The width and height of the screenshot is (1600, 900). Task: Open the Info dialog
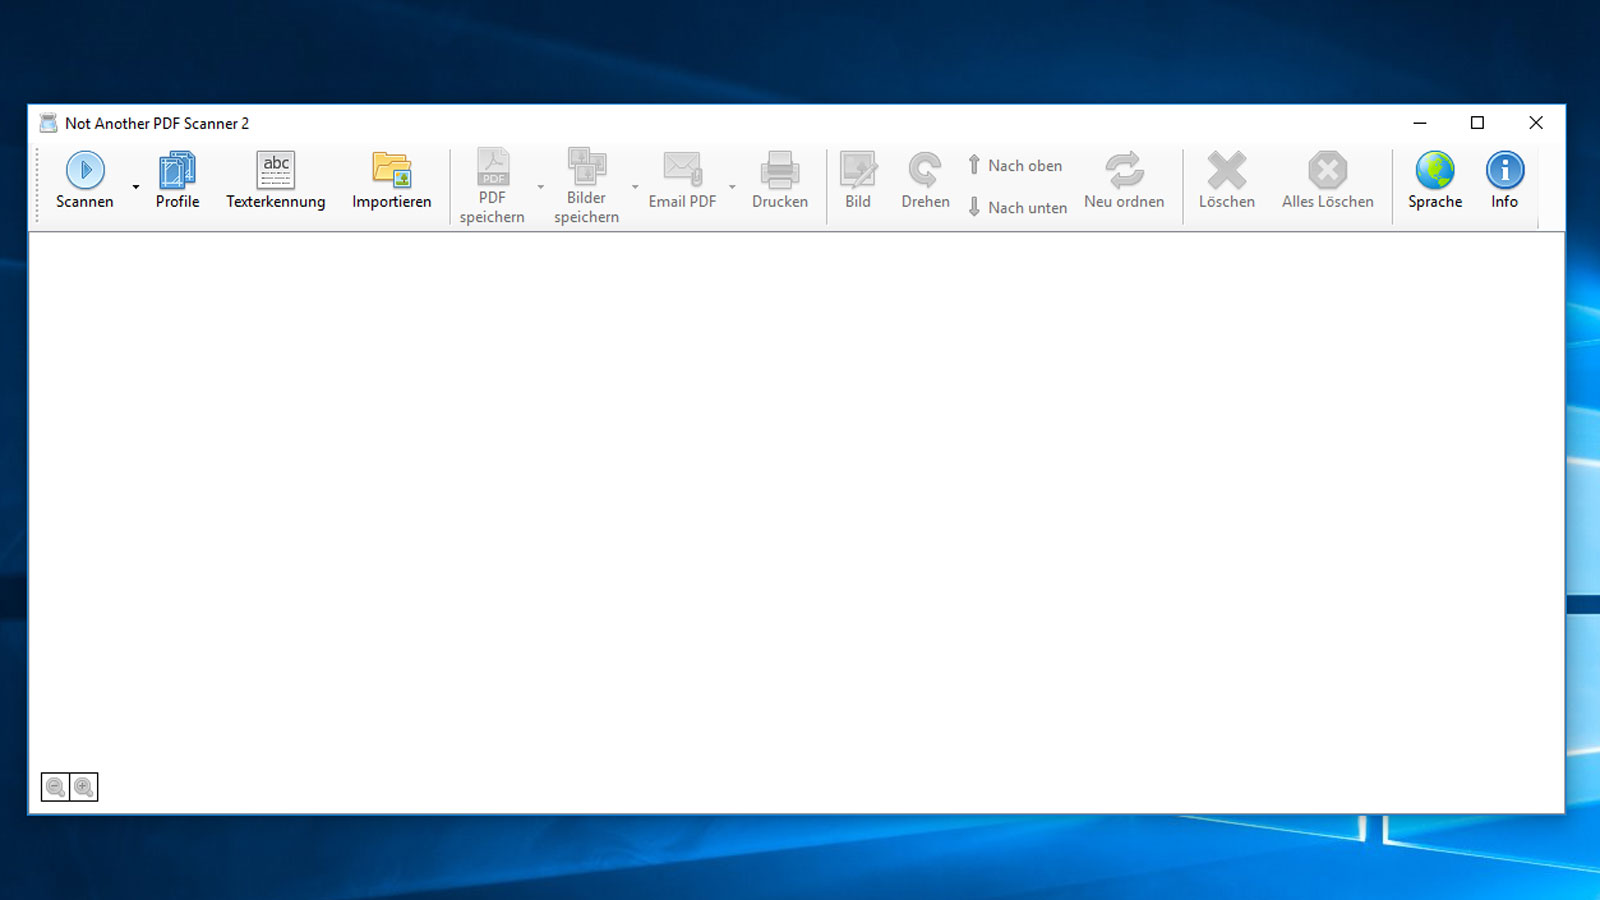pyautogui.click(x=1504, y=180)
